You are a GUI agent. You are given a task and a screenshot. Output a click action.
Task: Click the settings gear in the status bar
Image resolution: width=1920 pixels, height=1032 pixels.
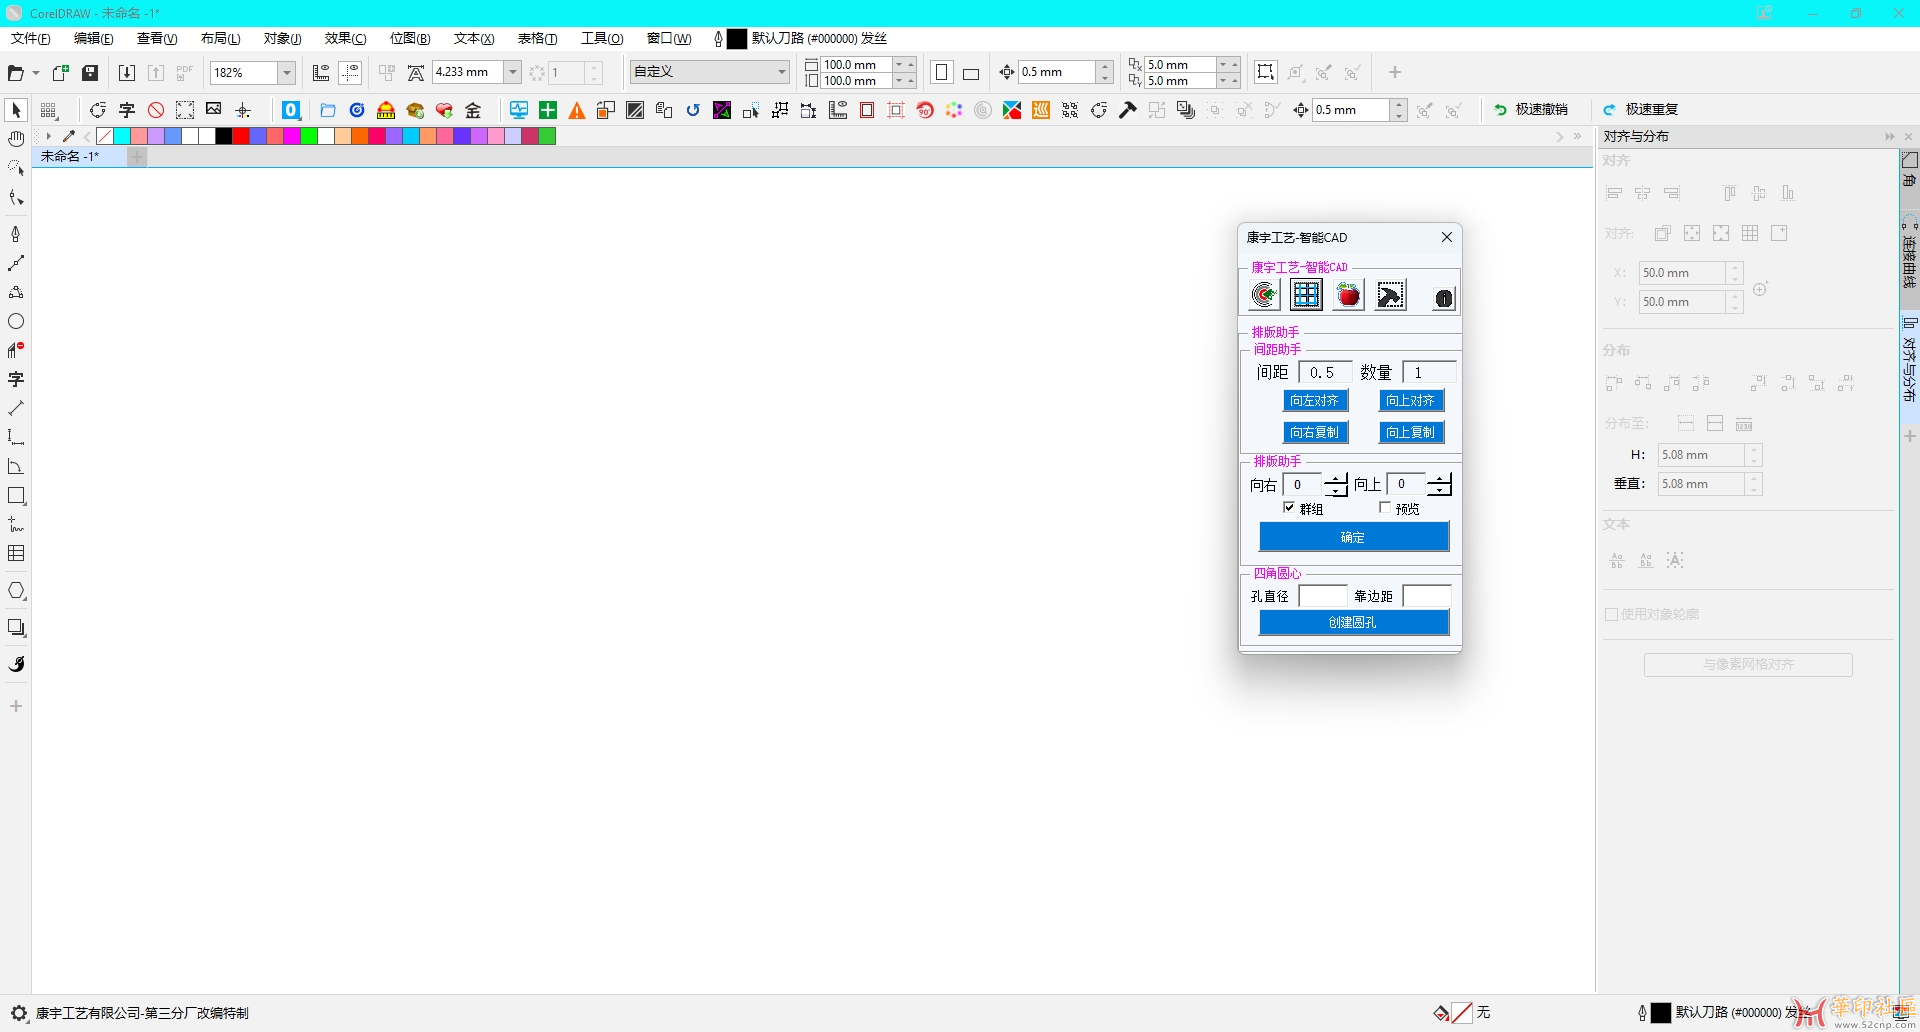click(18, 1013)
